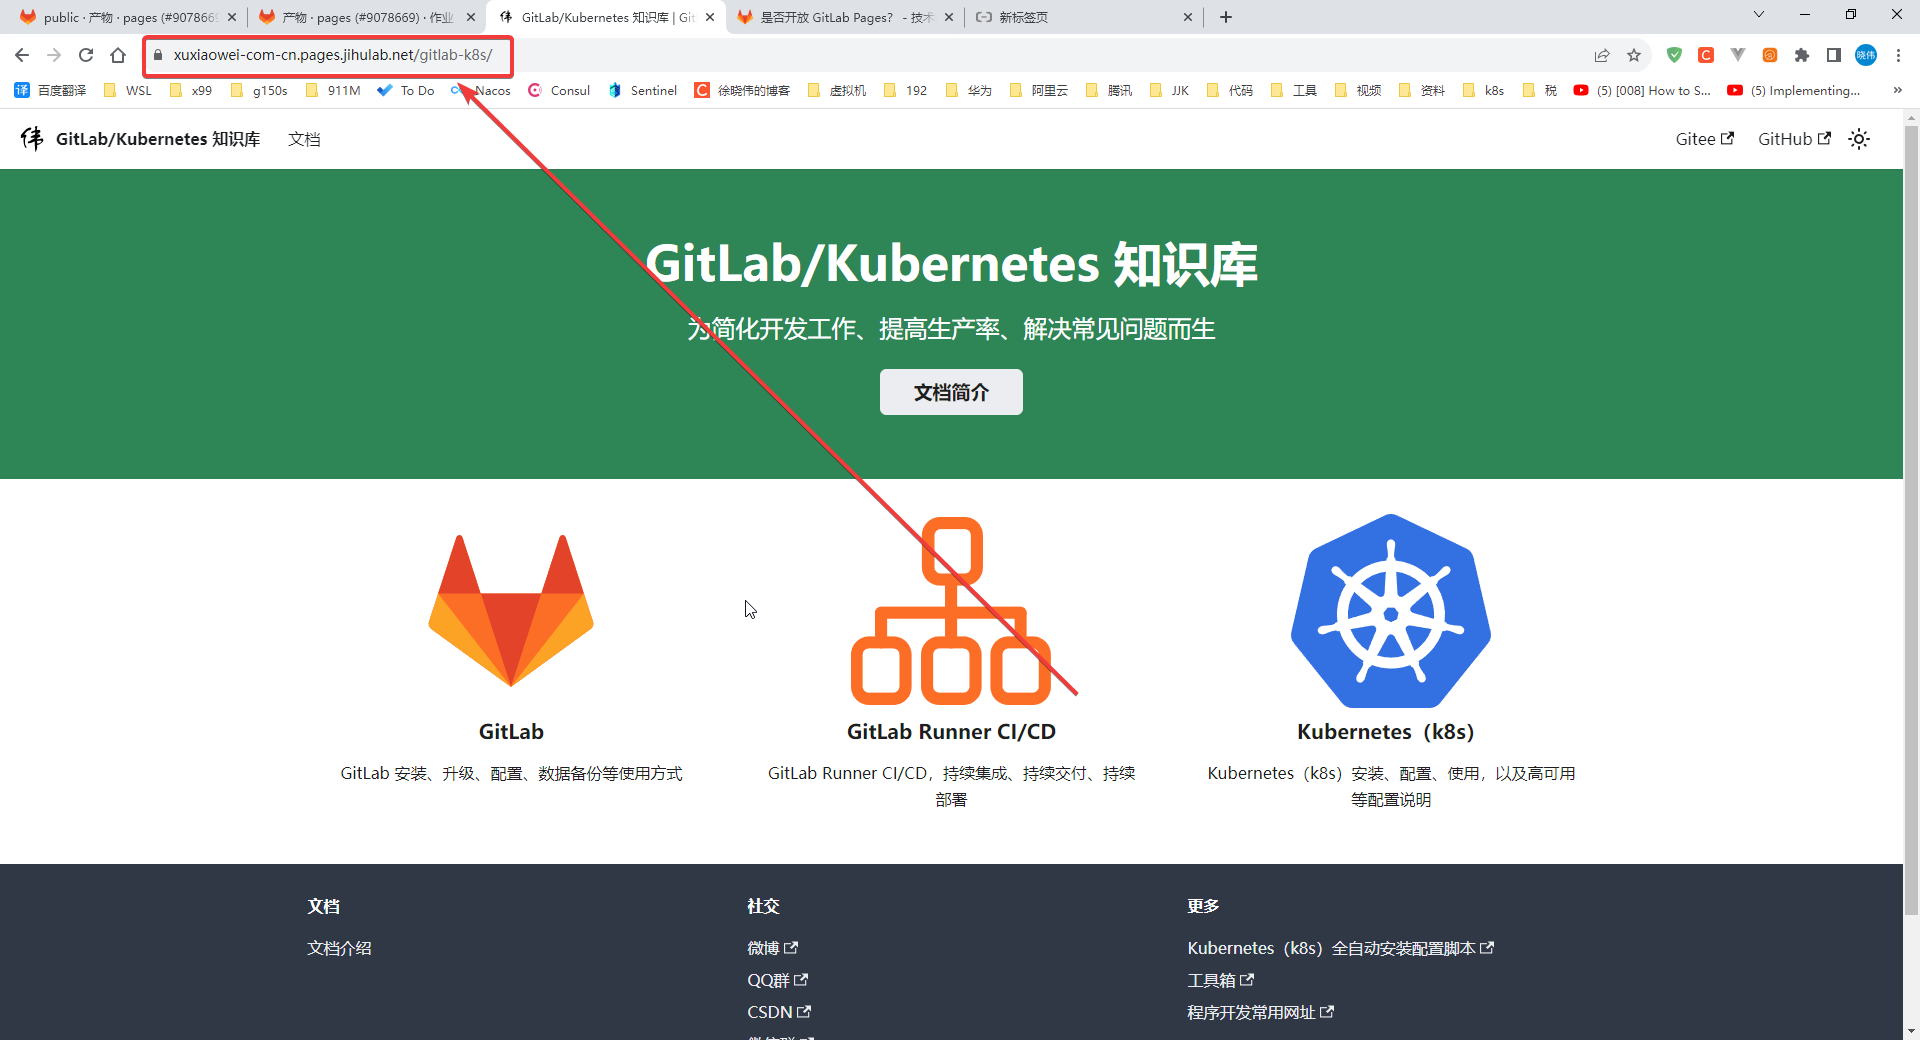Expand the k8s bookmark folder

(1483, 90)
